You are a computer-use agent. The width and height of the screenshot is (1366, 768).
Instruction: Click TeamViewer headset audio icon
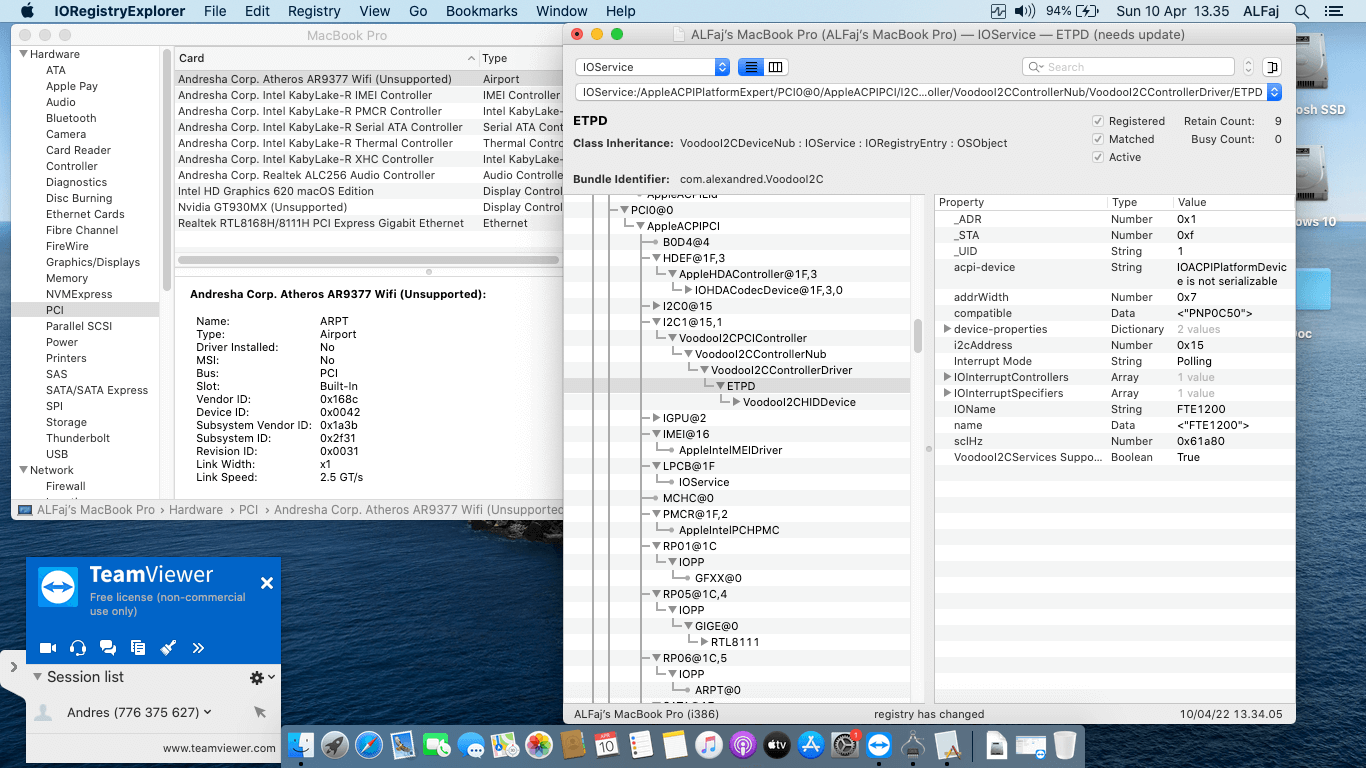pos(78,648)
